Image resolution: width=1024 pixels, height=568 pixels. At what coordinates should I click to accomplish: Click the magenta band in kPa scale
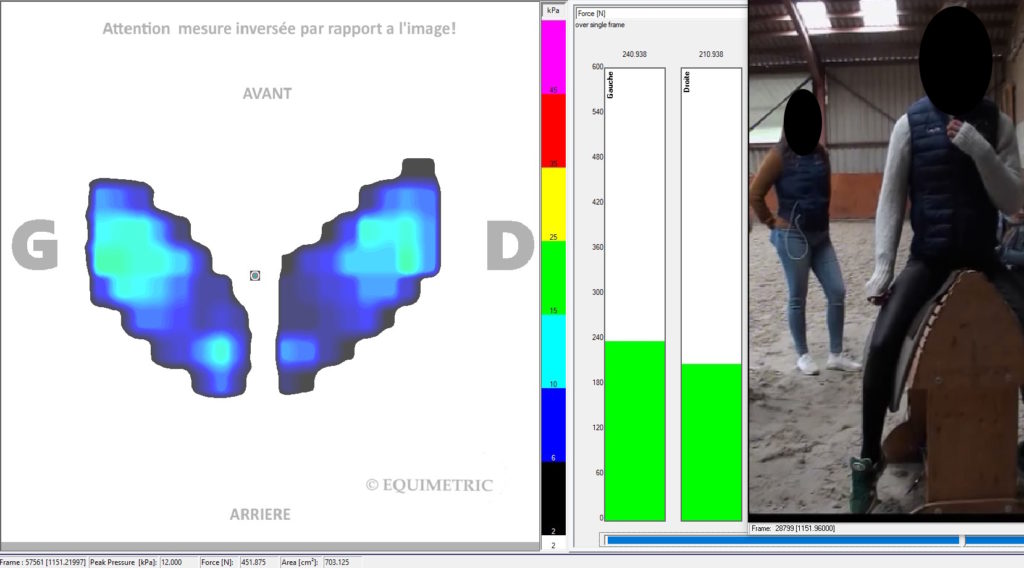(x=554, y=55)
